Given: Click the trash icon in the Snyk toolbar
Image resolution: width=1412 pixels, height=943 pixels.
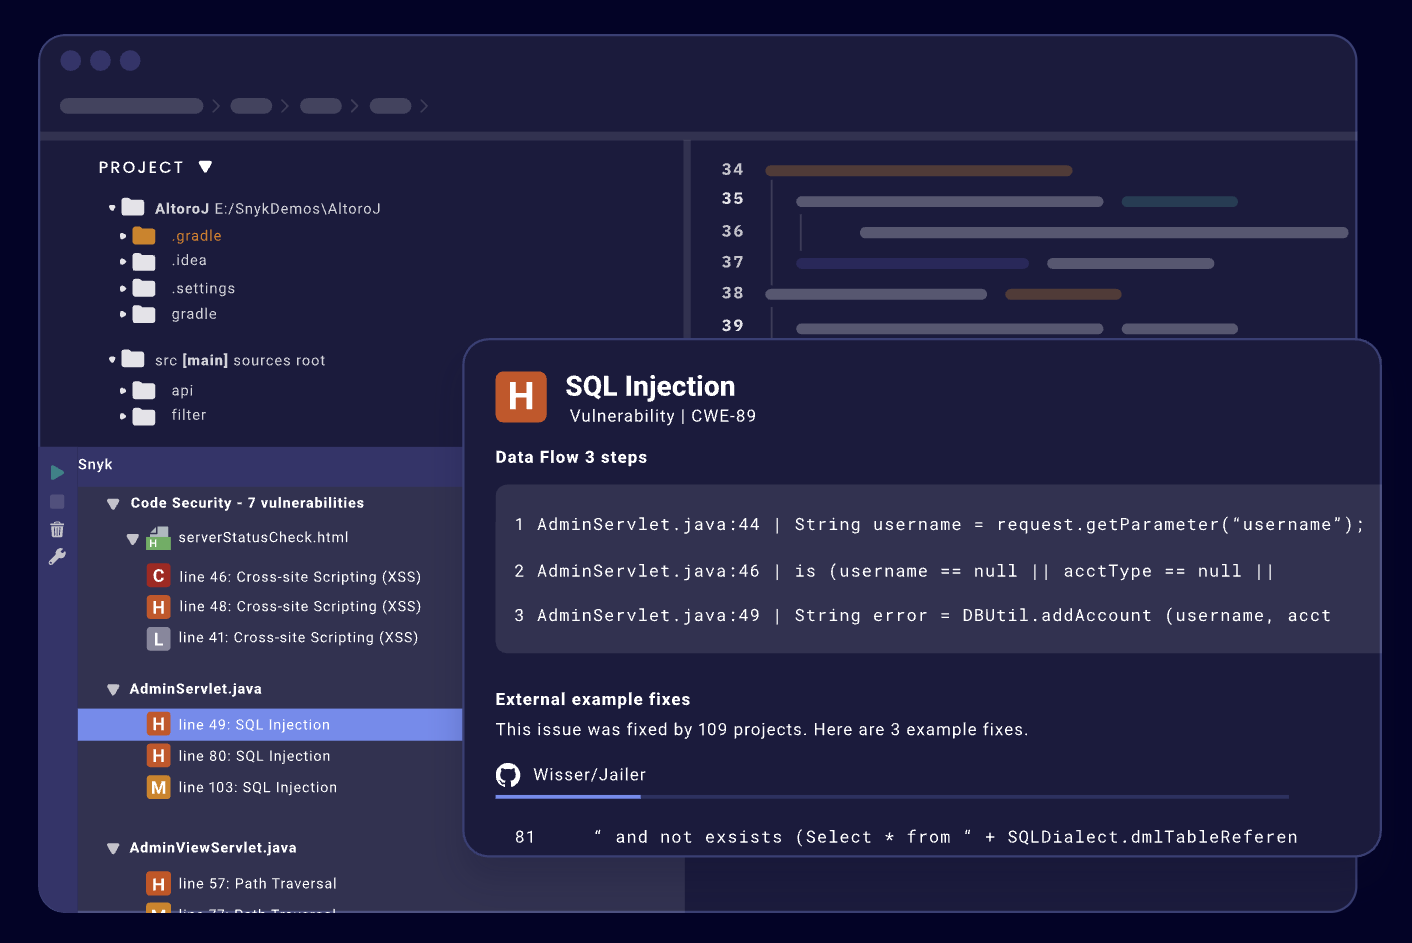Looking at the screenshot, I should point(57,530).
